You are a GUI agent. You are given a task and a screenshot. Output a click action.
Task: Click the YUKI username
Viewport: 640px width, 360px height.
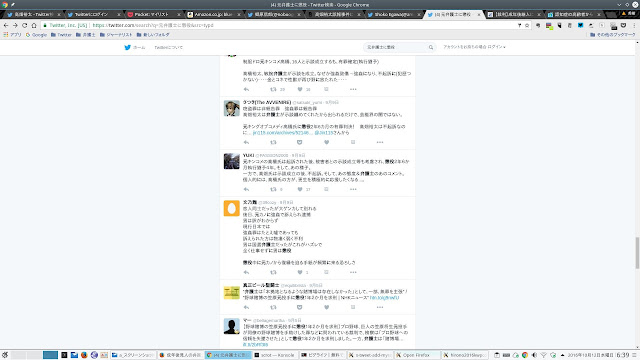[248, 156]
